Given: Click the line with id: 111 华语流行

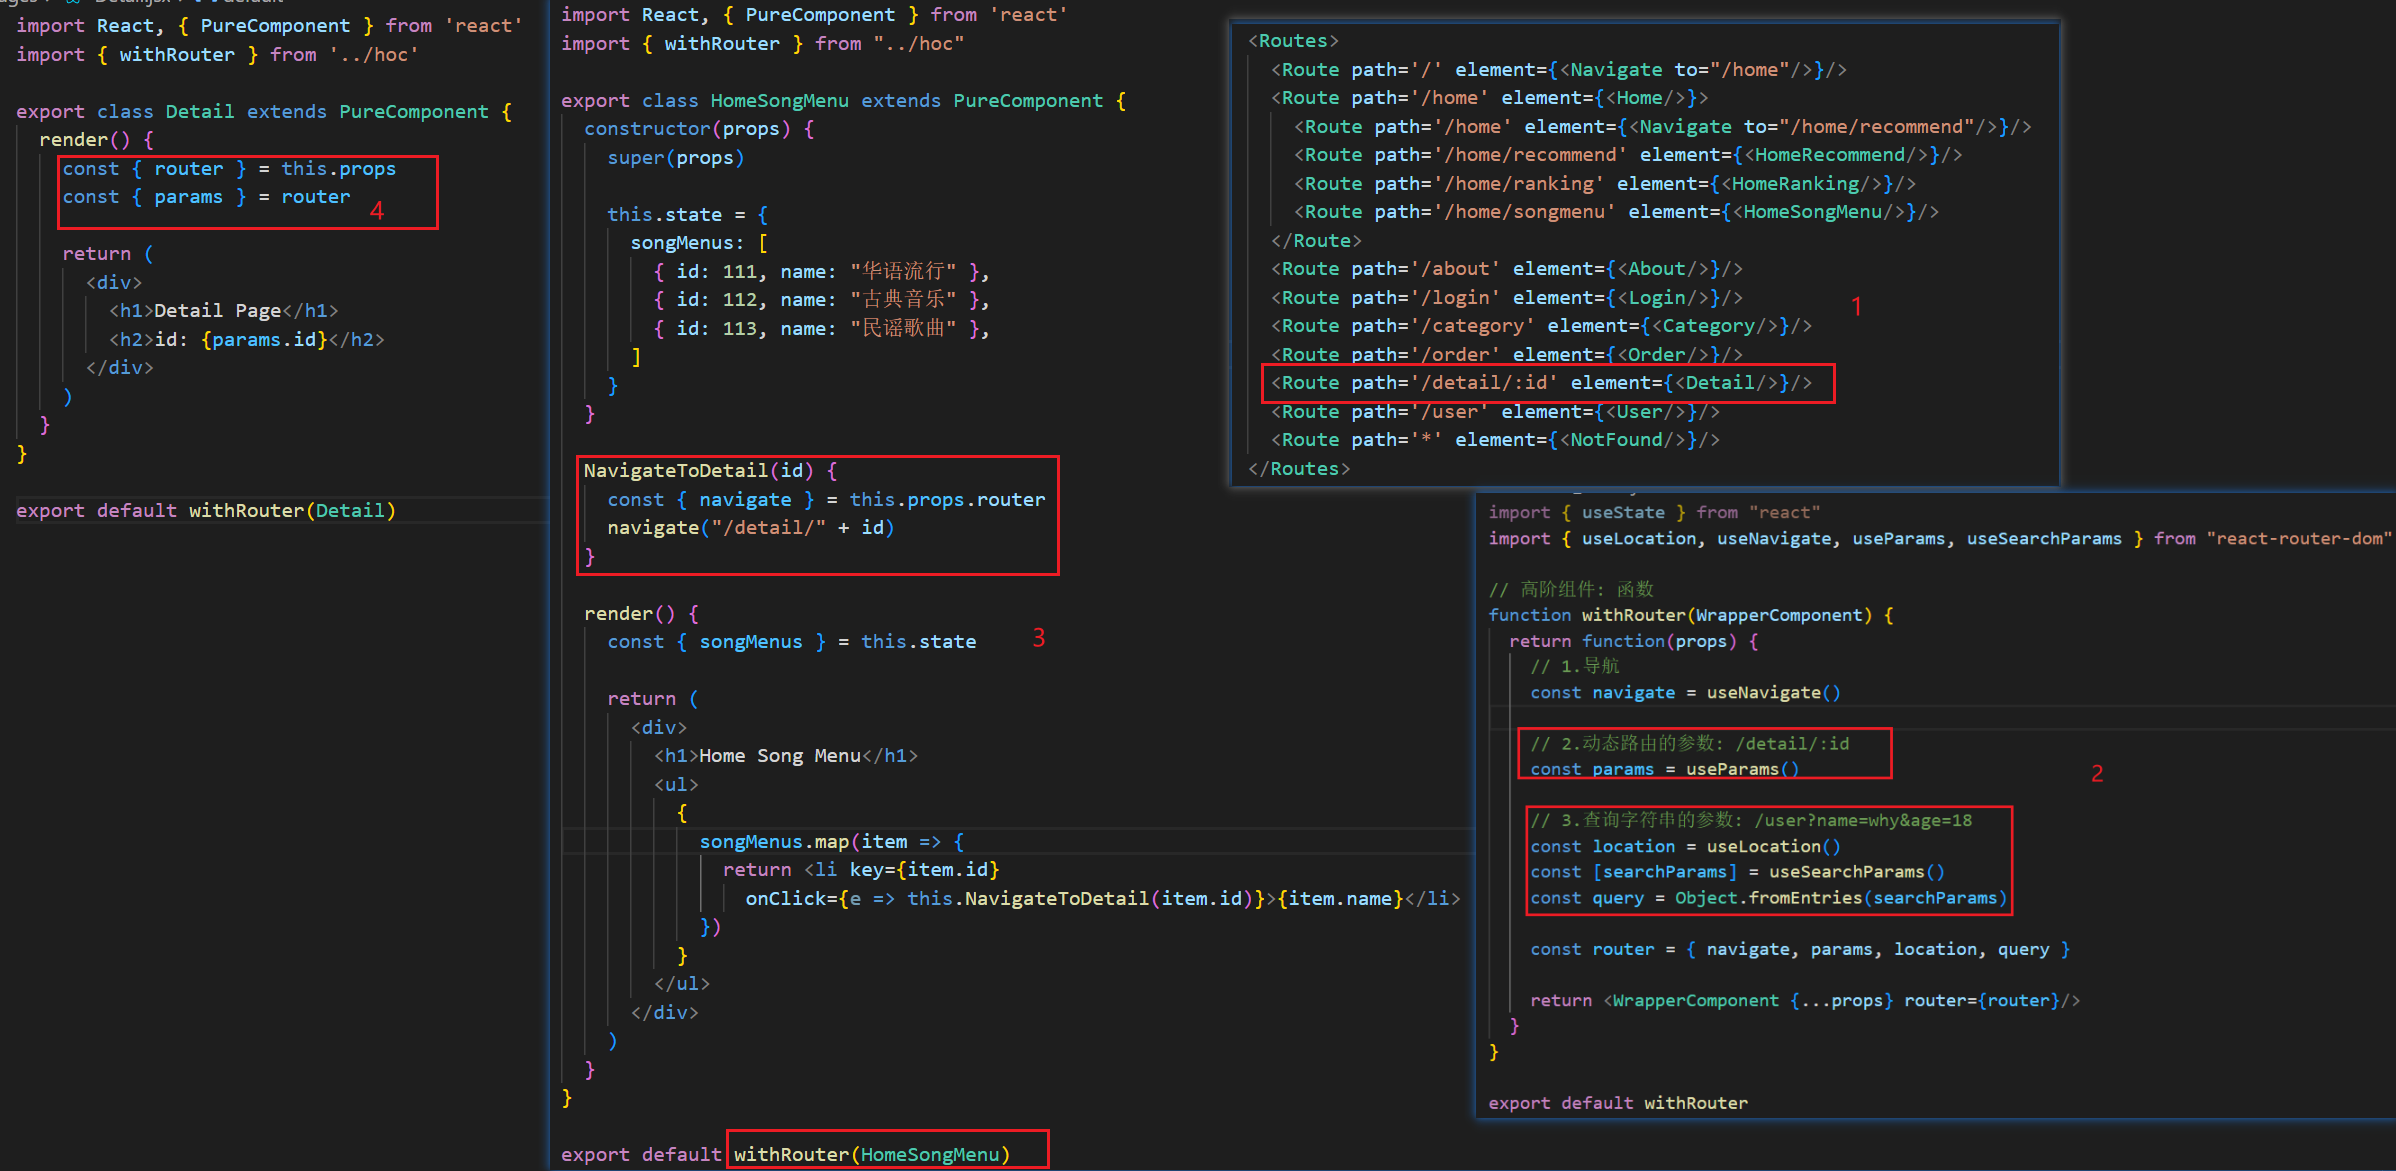Looking at the screenshot, I should 821,272.
